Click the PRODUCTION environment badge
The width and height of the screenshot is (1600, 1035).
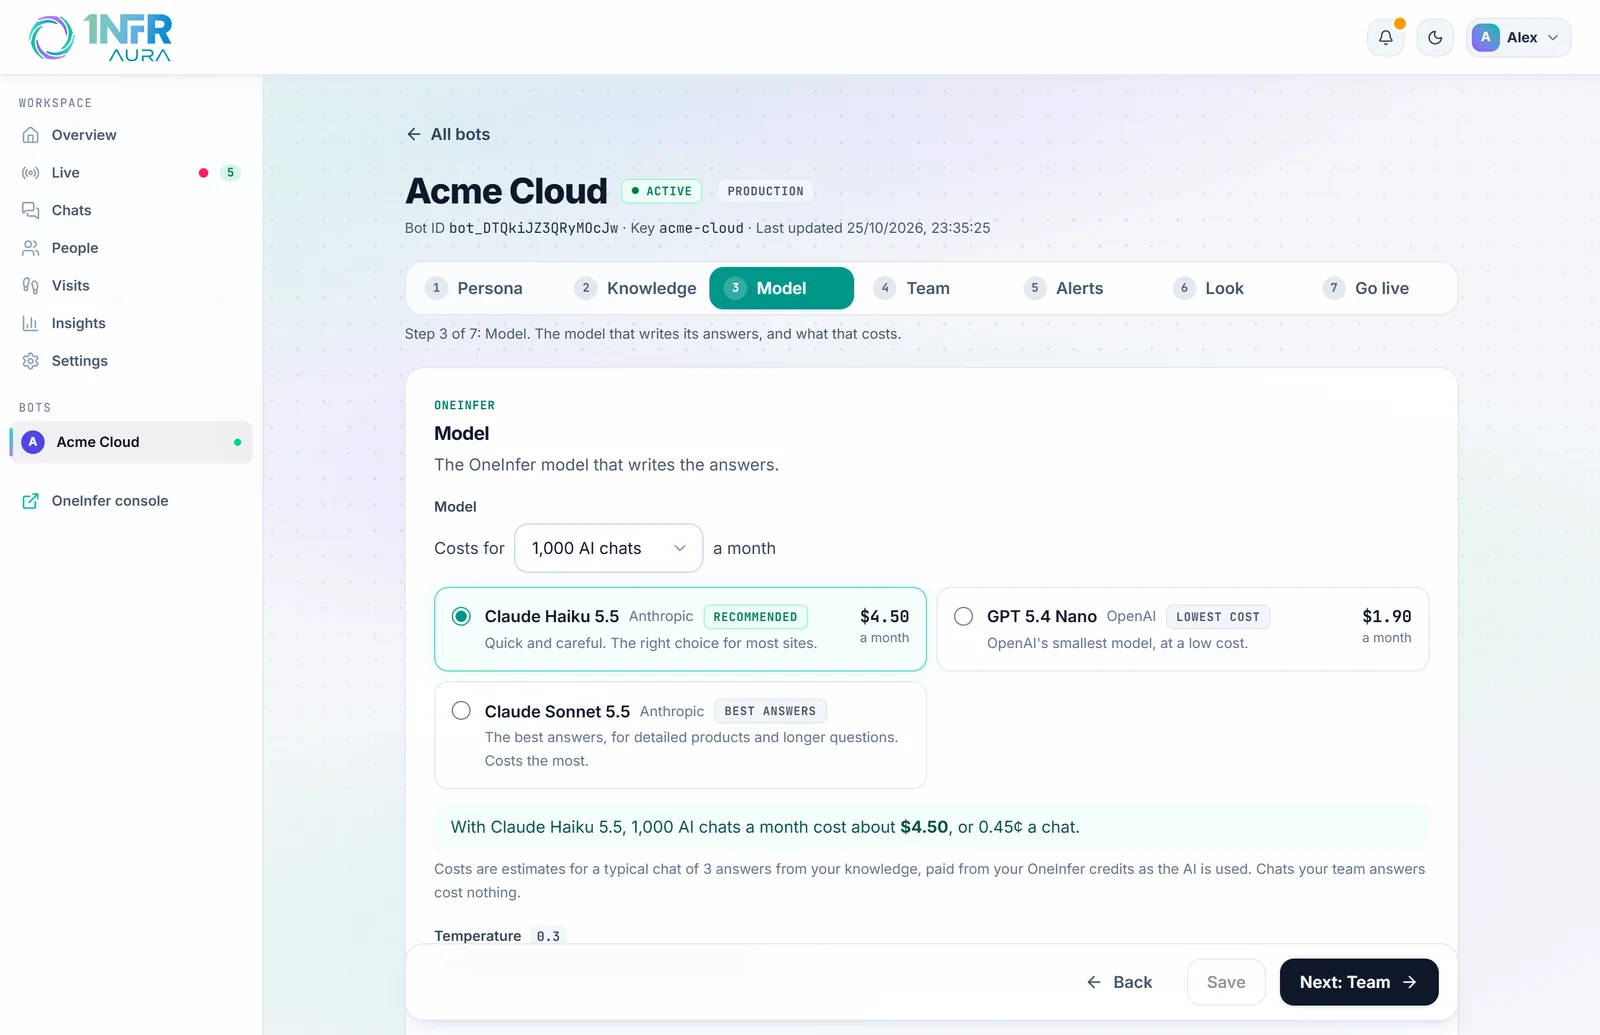pyautogui.click(x=766, y=191)
